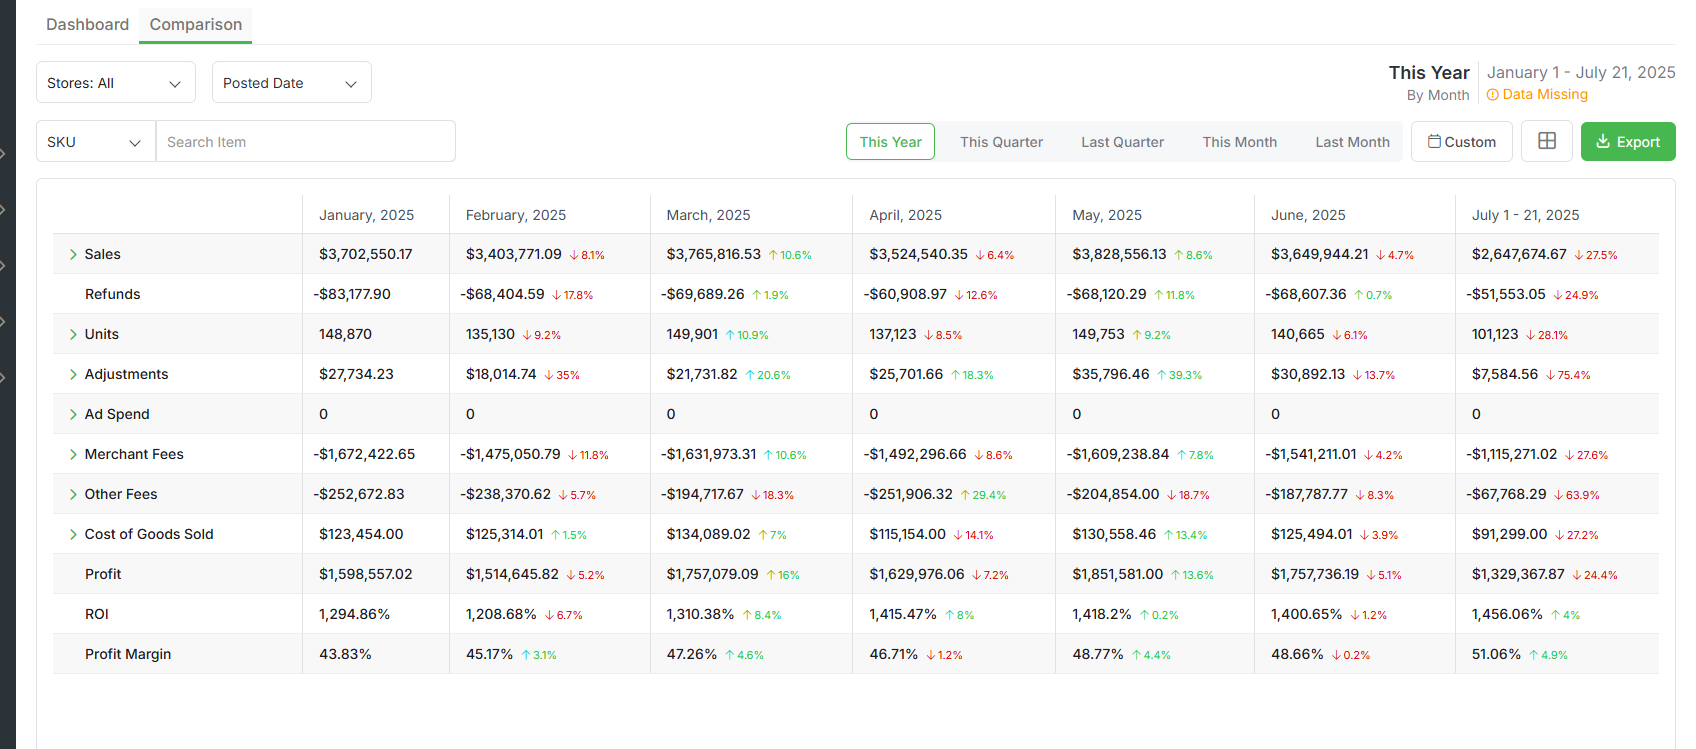
Task: Expand Cost of Goods Sold row
Action: pos(73,535)
